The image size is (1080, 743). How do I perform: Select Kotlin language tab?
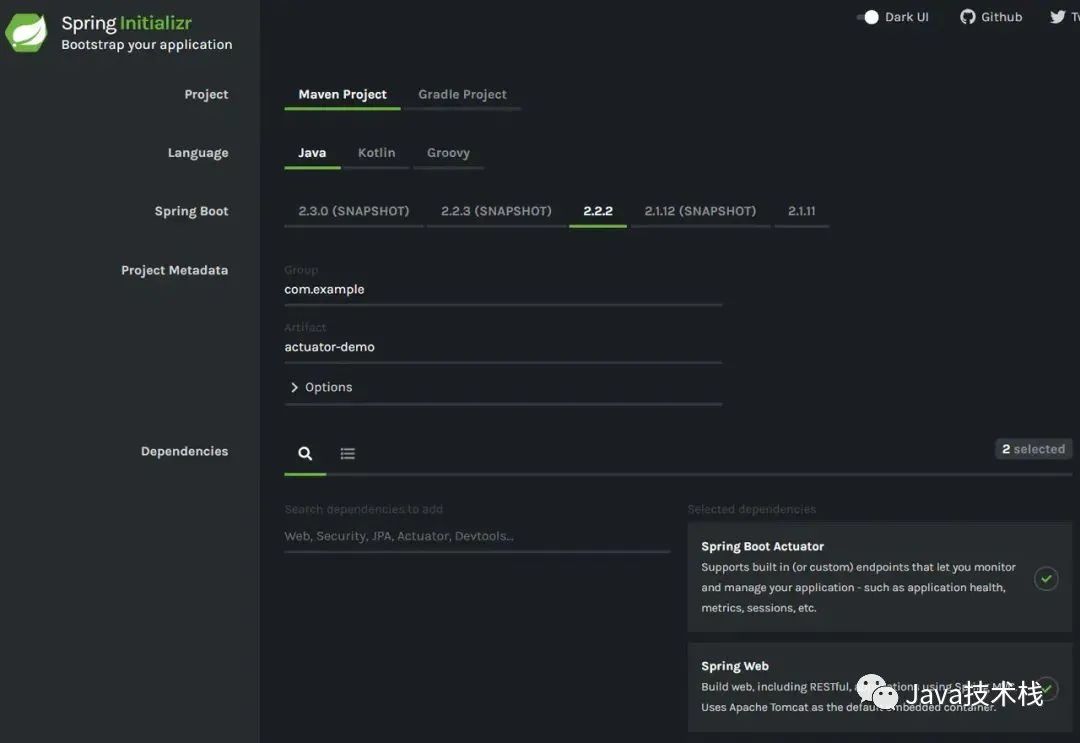pos(377,152)
